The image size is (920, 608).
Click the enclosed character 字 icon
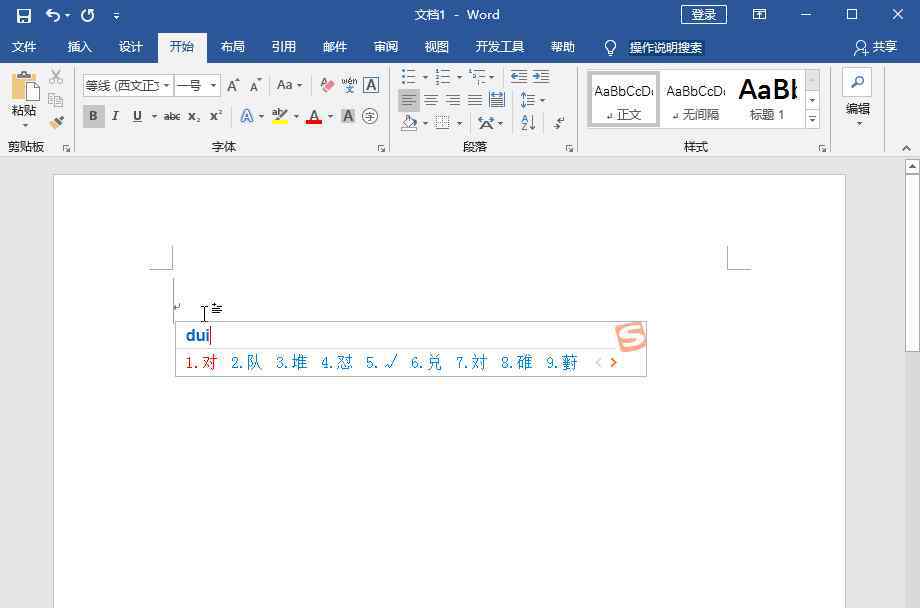370,116
